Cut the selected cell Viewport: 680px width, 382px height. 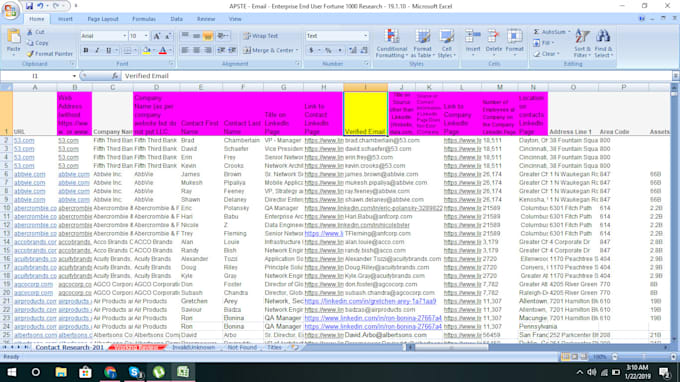tap(36, 32)
